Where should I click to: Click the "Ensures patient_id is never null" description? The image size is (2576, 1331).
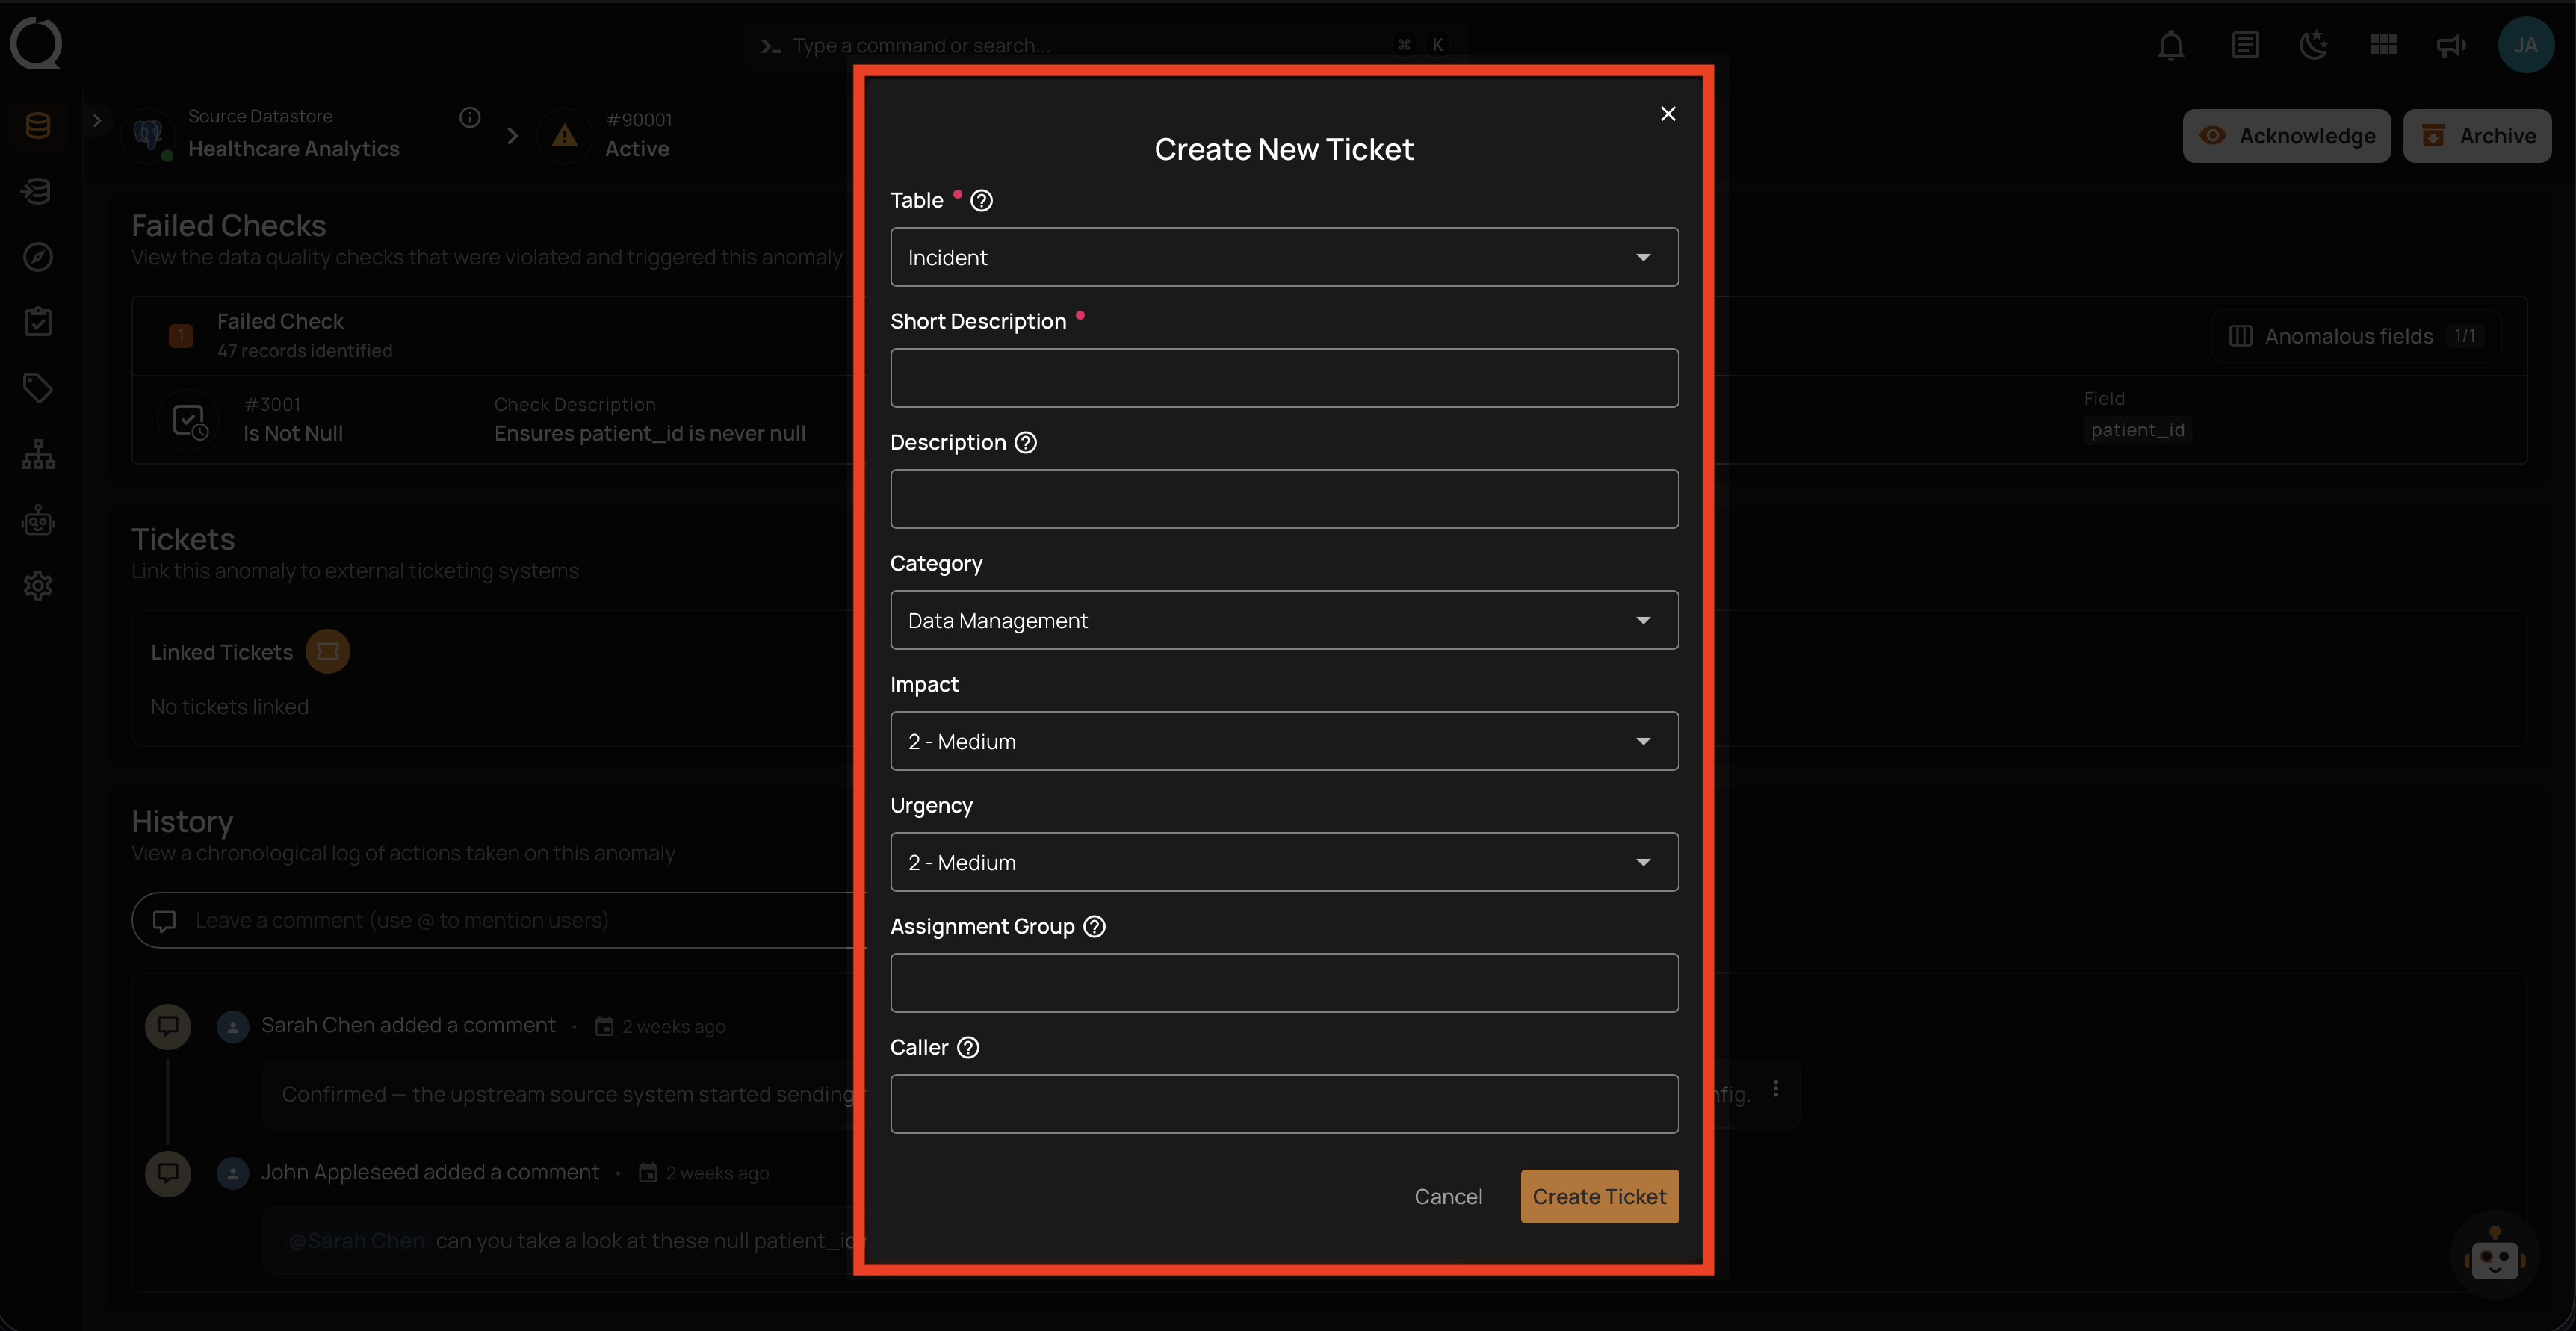[650, 434]
